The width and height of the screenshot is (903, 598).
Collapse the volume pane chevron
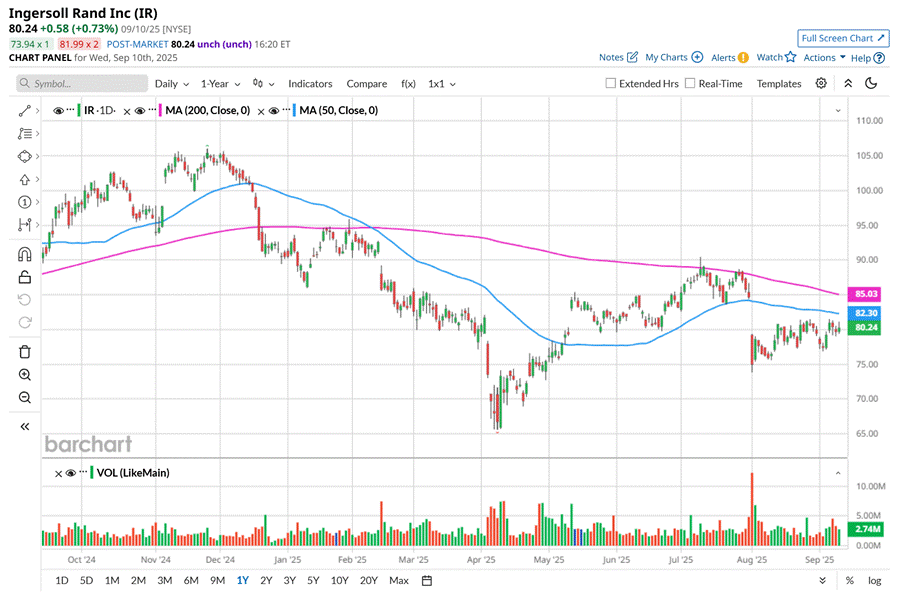coord(838,473)
